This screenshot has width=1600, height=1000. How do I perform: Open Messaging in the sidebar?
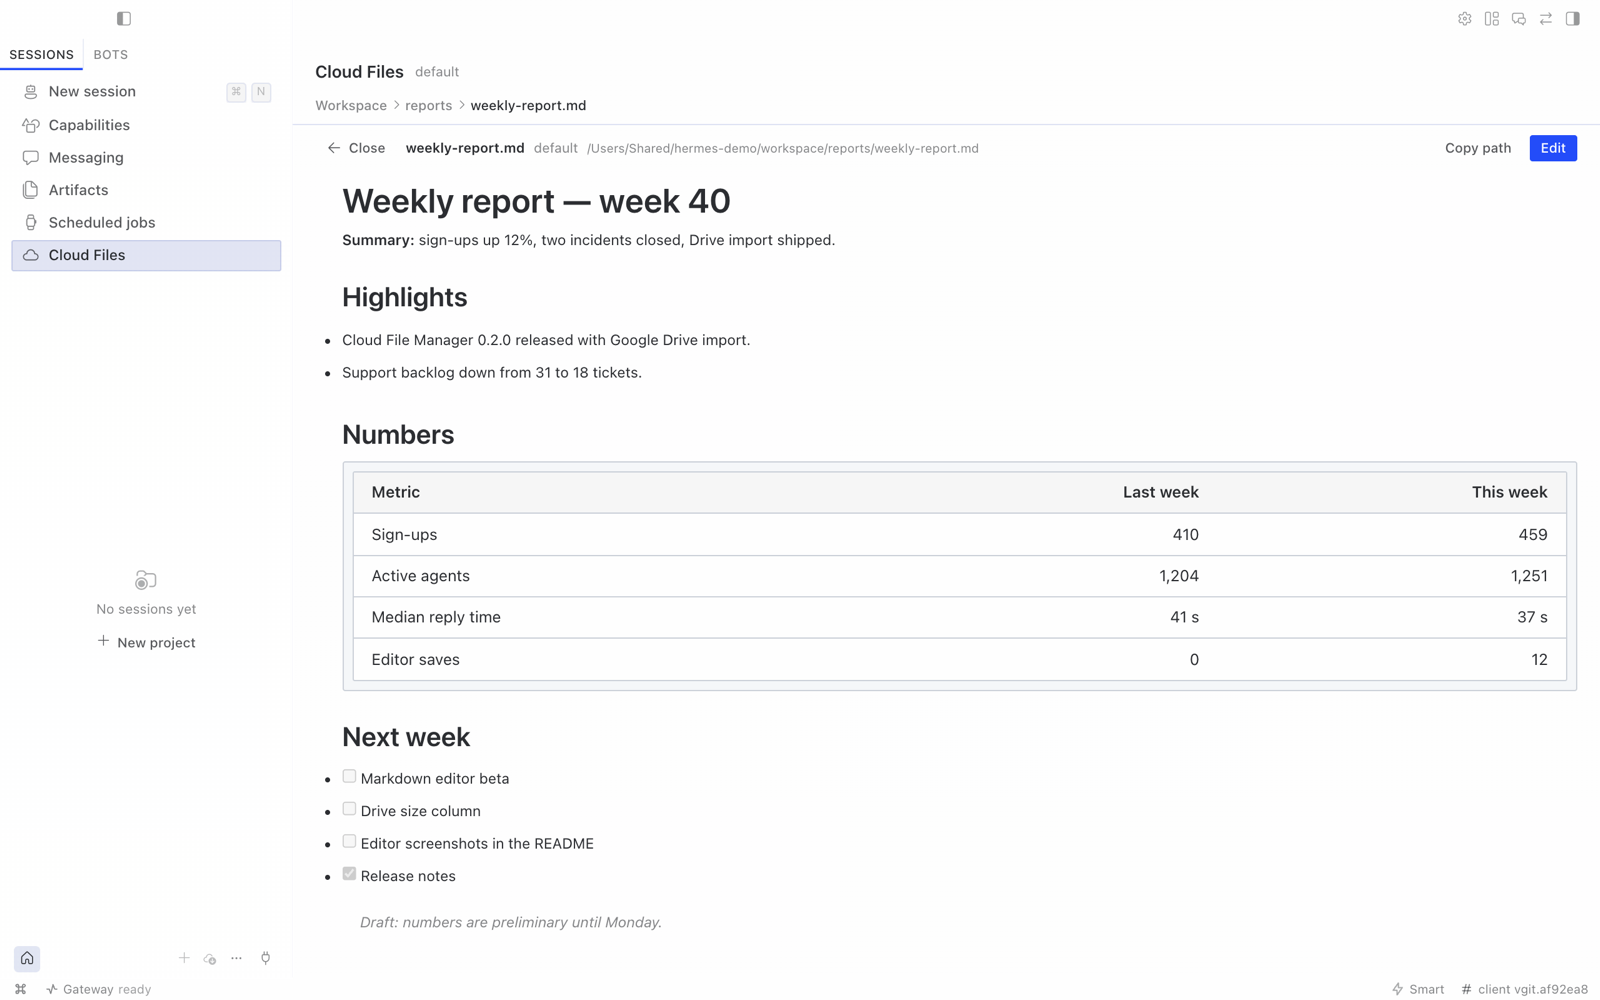[146, 157]
